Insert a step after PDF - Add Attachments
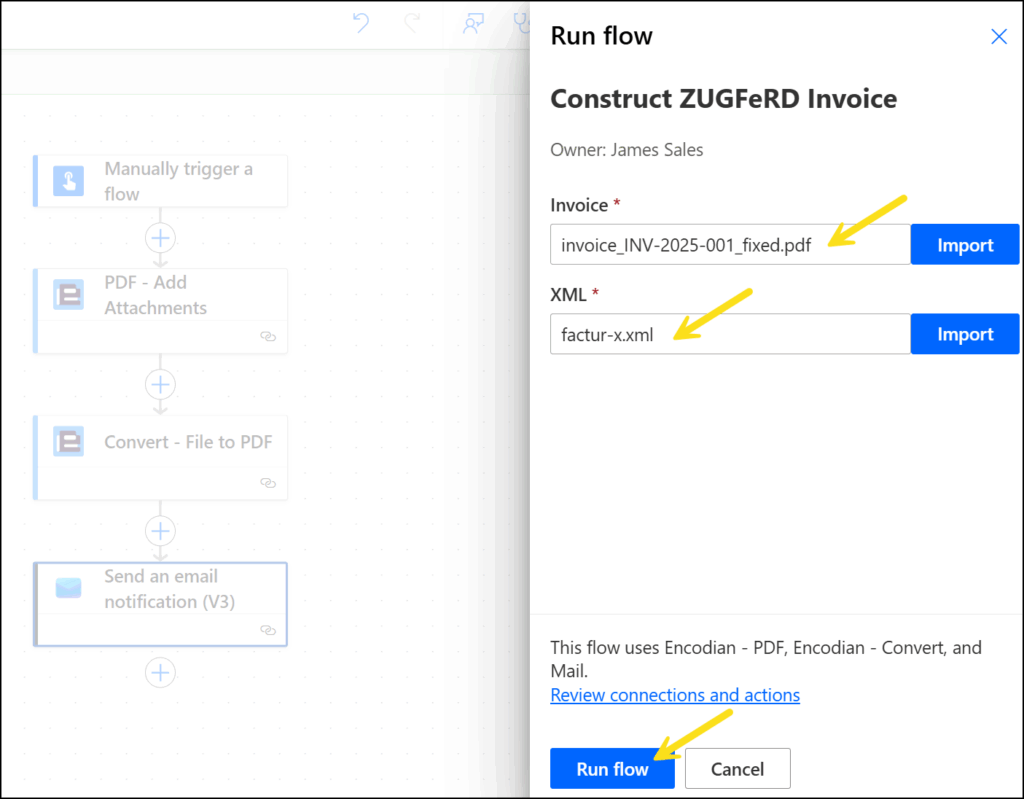The height and width of the screenshot is (799, 1024). click(x=160, y=384)
